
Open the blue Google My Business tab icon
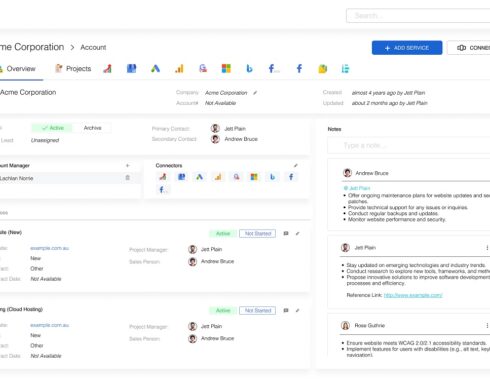coord(131,69)
